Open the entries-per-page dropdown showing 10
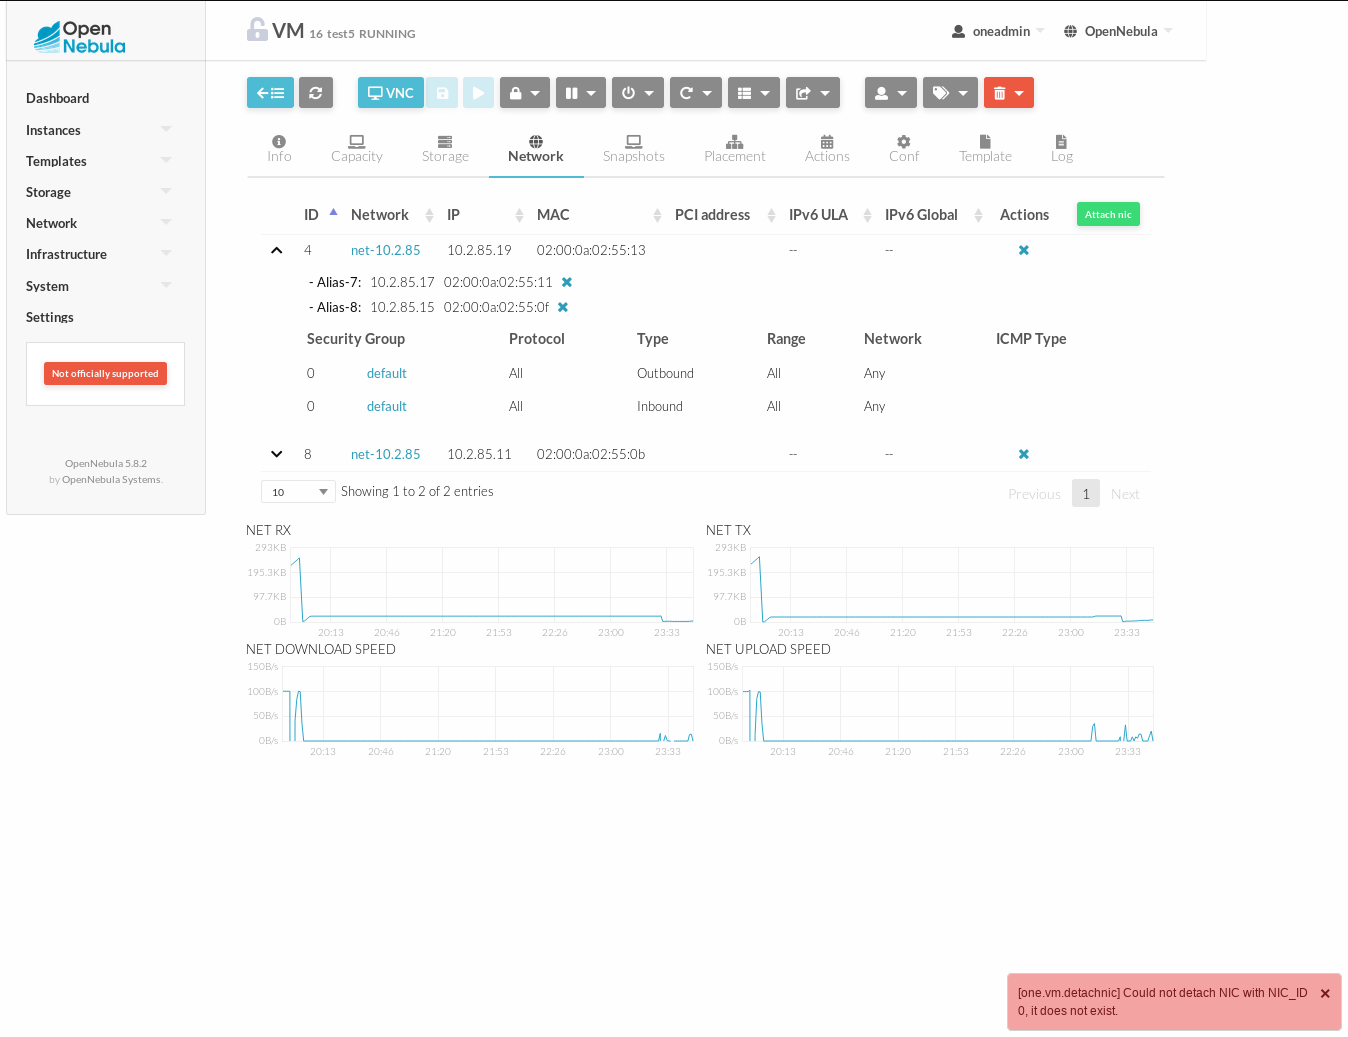Image resolution: width=1348 pixels, height=1037 pixels. [x=298, y=492]
